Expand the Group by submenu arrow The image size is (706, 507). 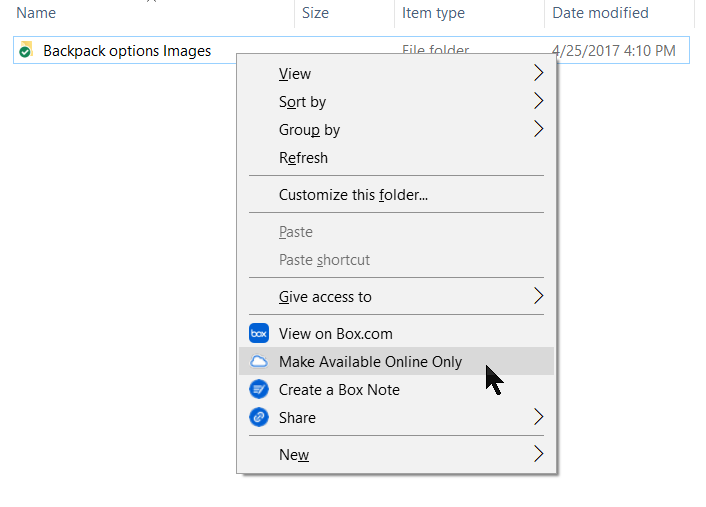(x=538, y=130)
